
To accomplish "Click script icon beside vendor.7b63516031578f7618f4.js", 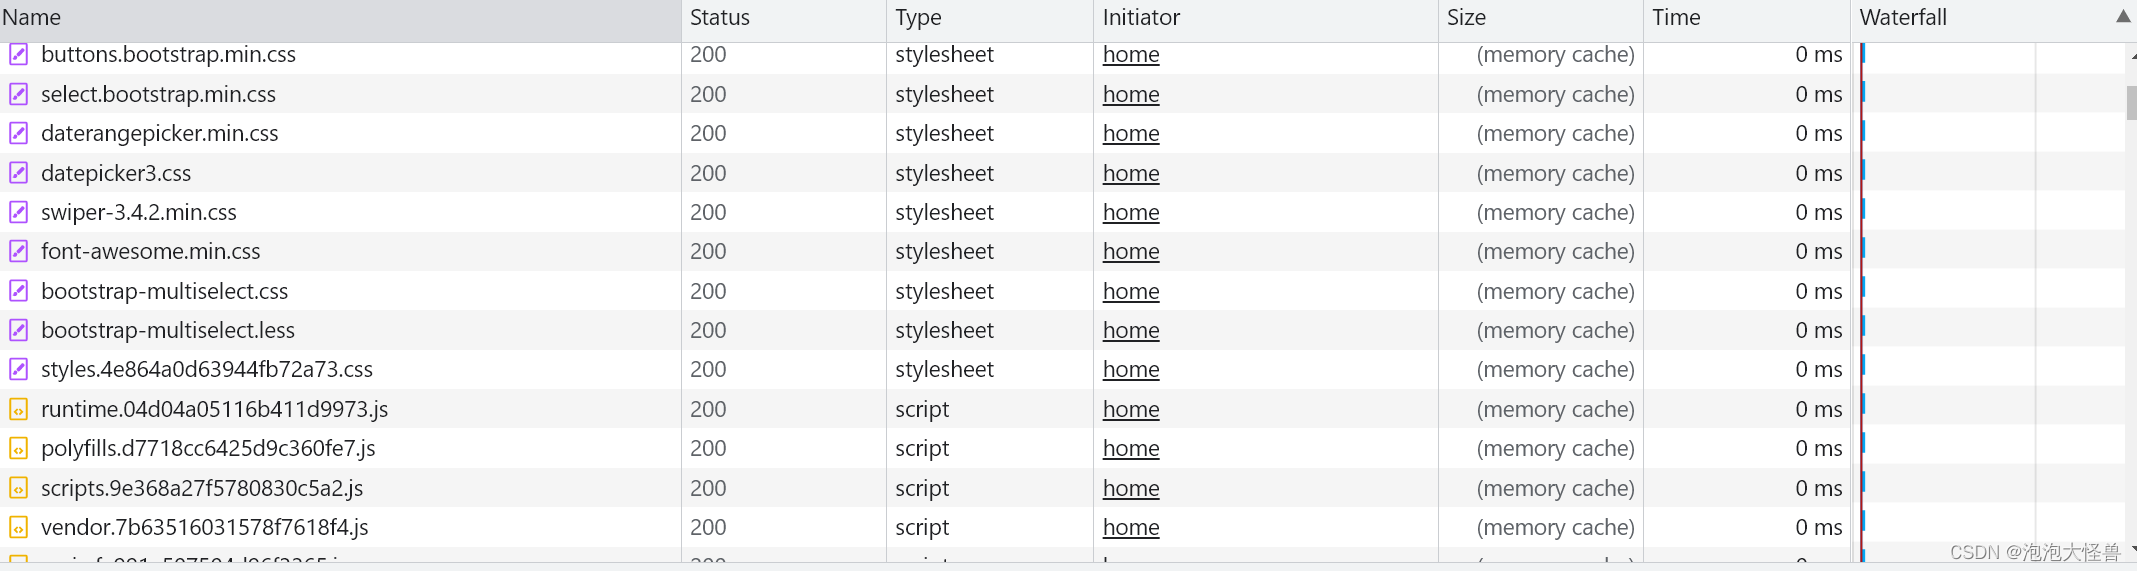I will (x=18, y=527).
